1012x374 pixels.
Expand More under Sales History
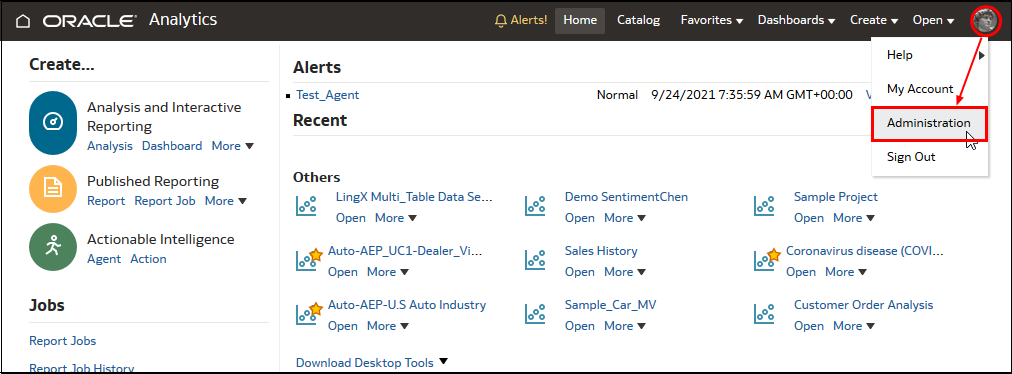pos(625,272)
